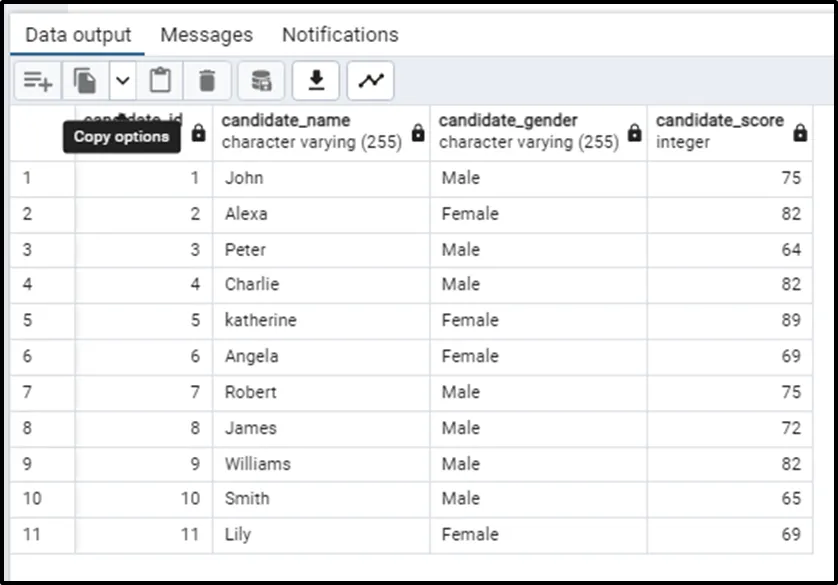Select the Data output tab
The height and width of the screenshot is (585, 838).
(x=78, y=35)
